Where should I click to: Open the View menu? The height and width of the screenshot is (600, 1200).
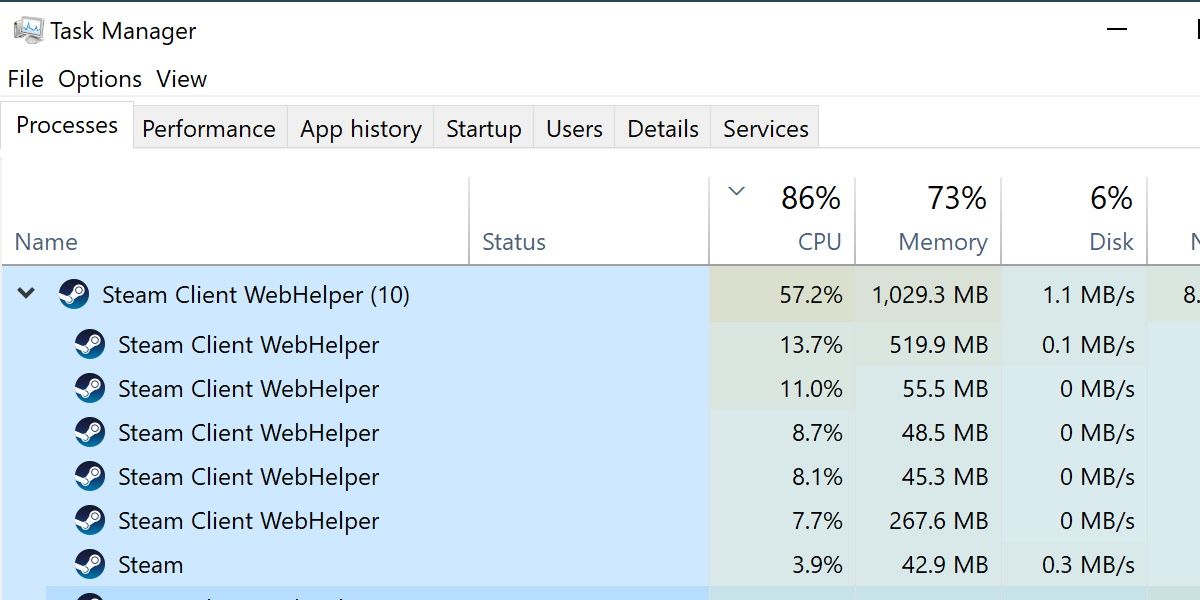[x=182, y=78]
